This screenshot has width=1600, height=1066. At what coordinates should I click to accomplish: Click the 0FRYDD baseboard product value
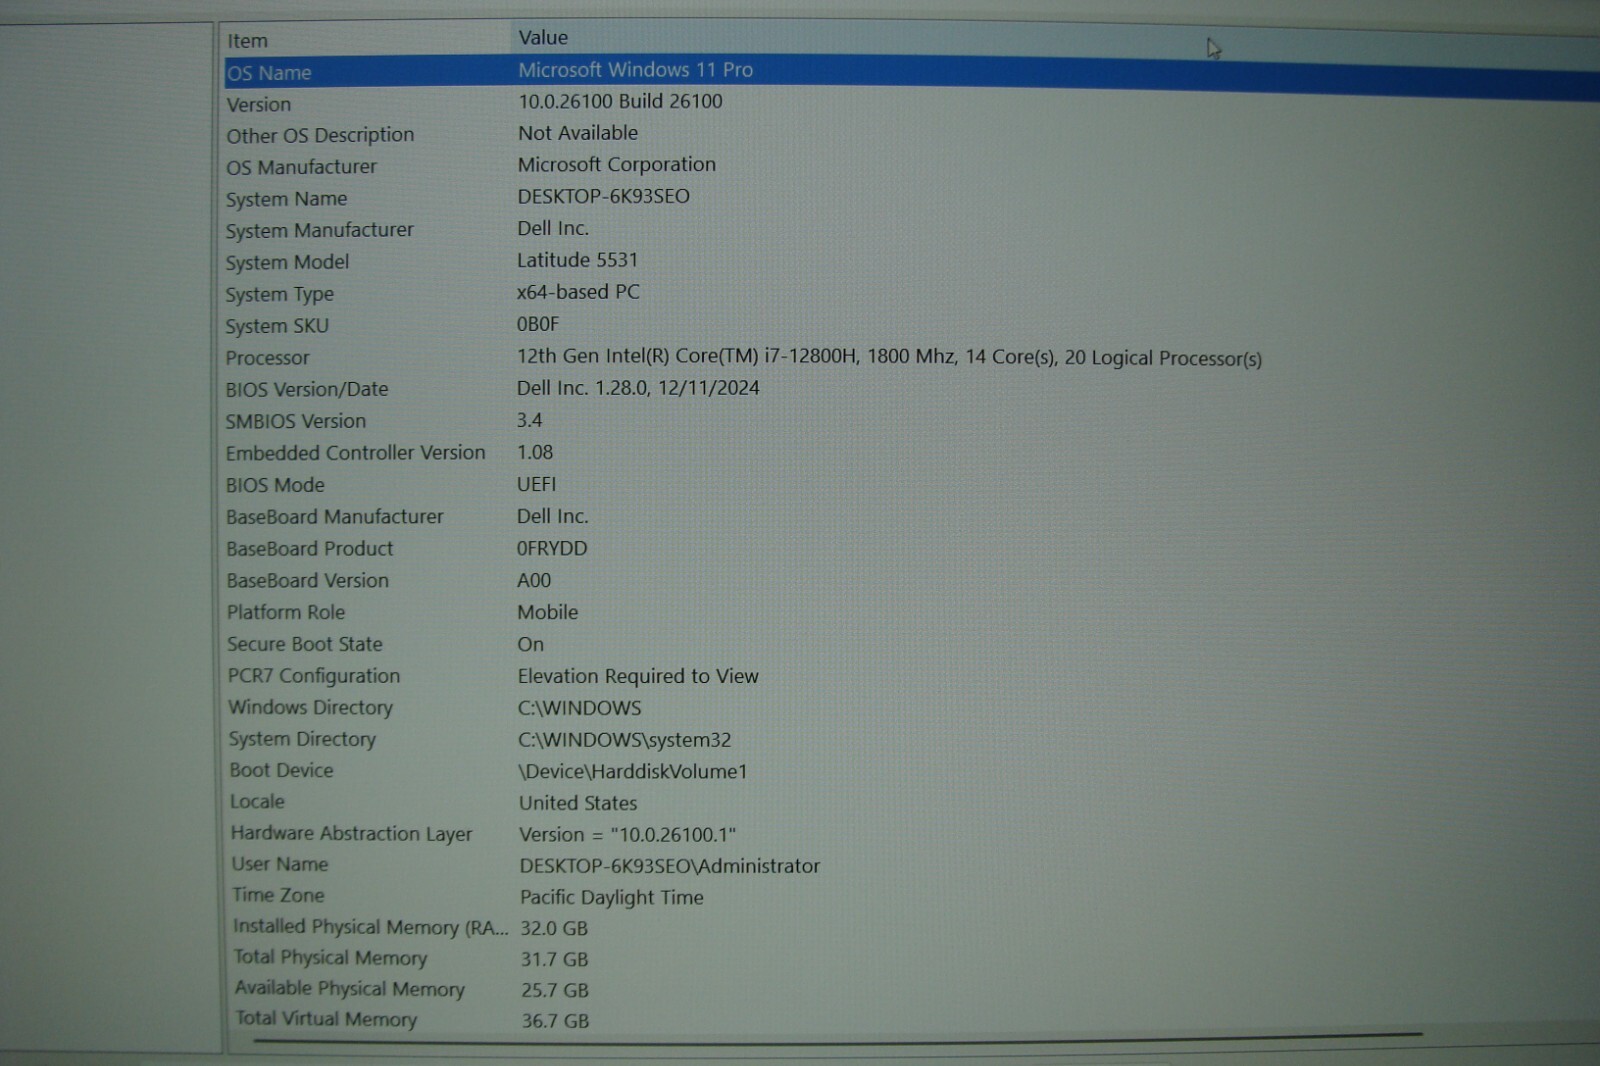pos(552,549)
